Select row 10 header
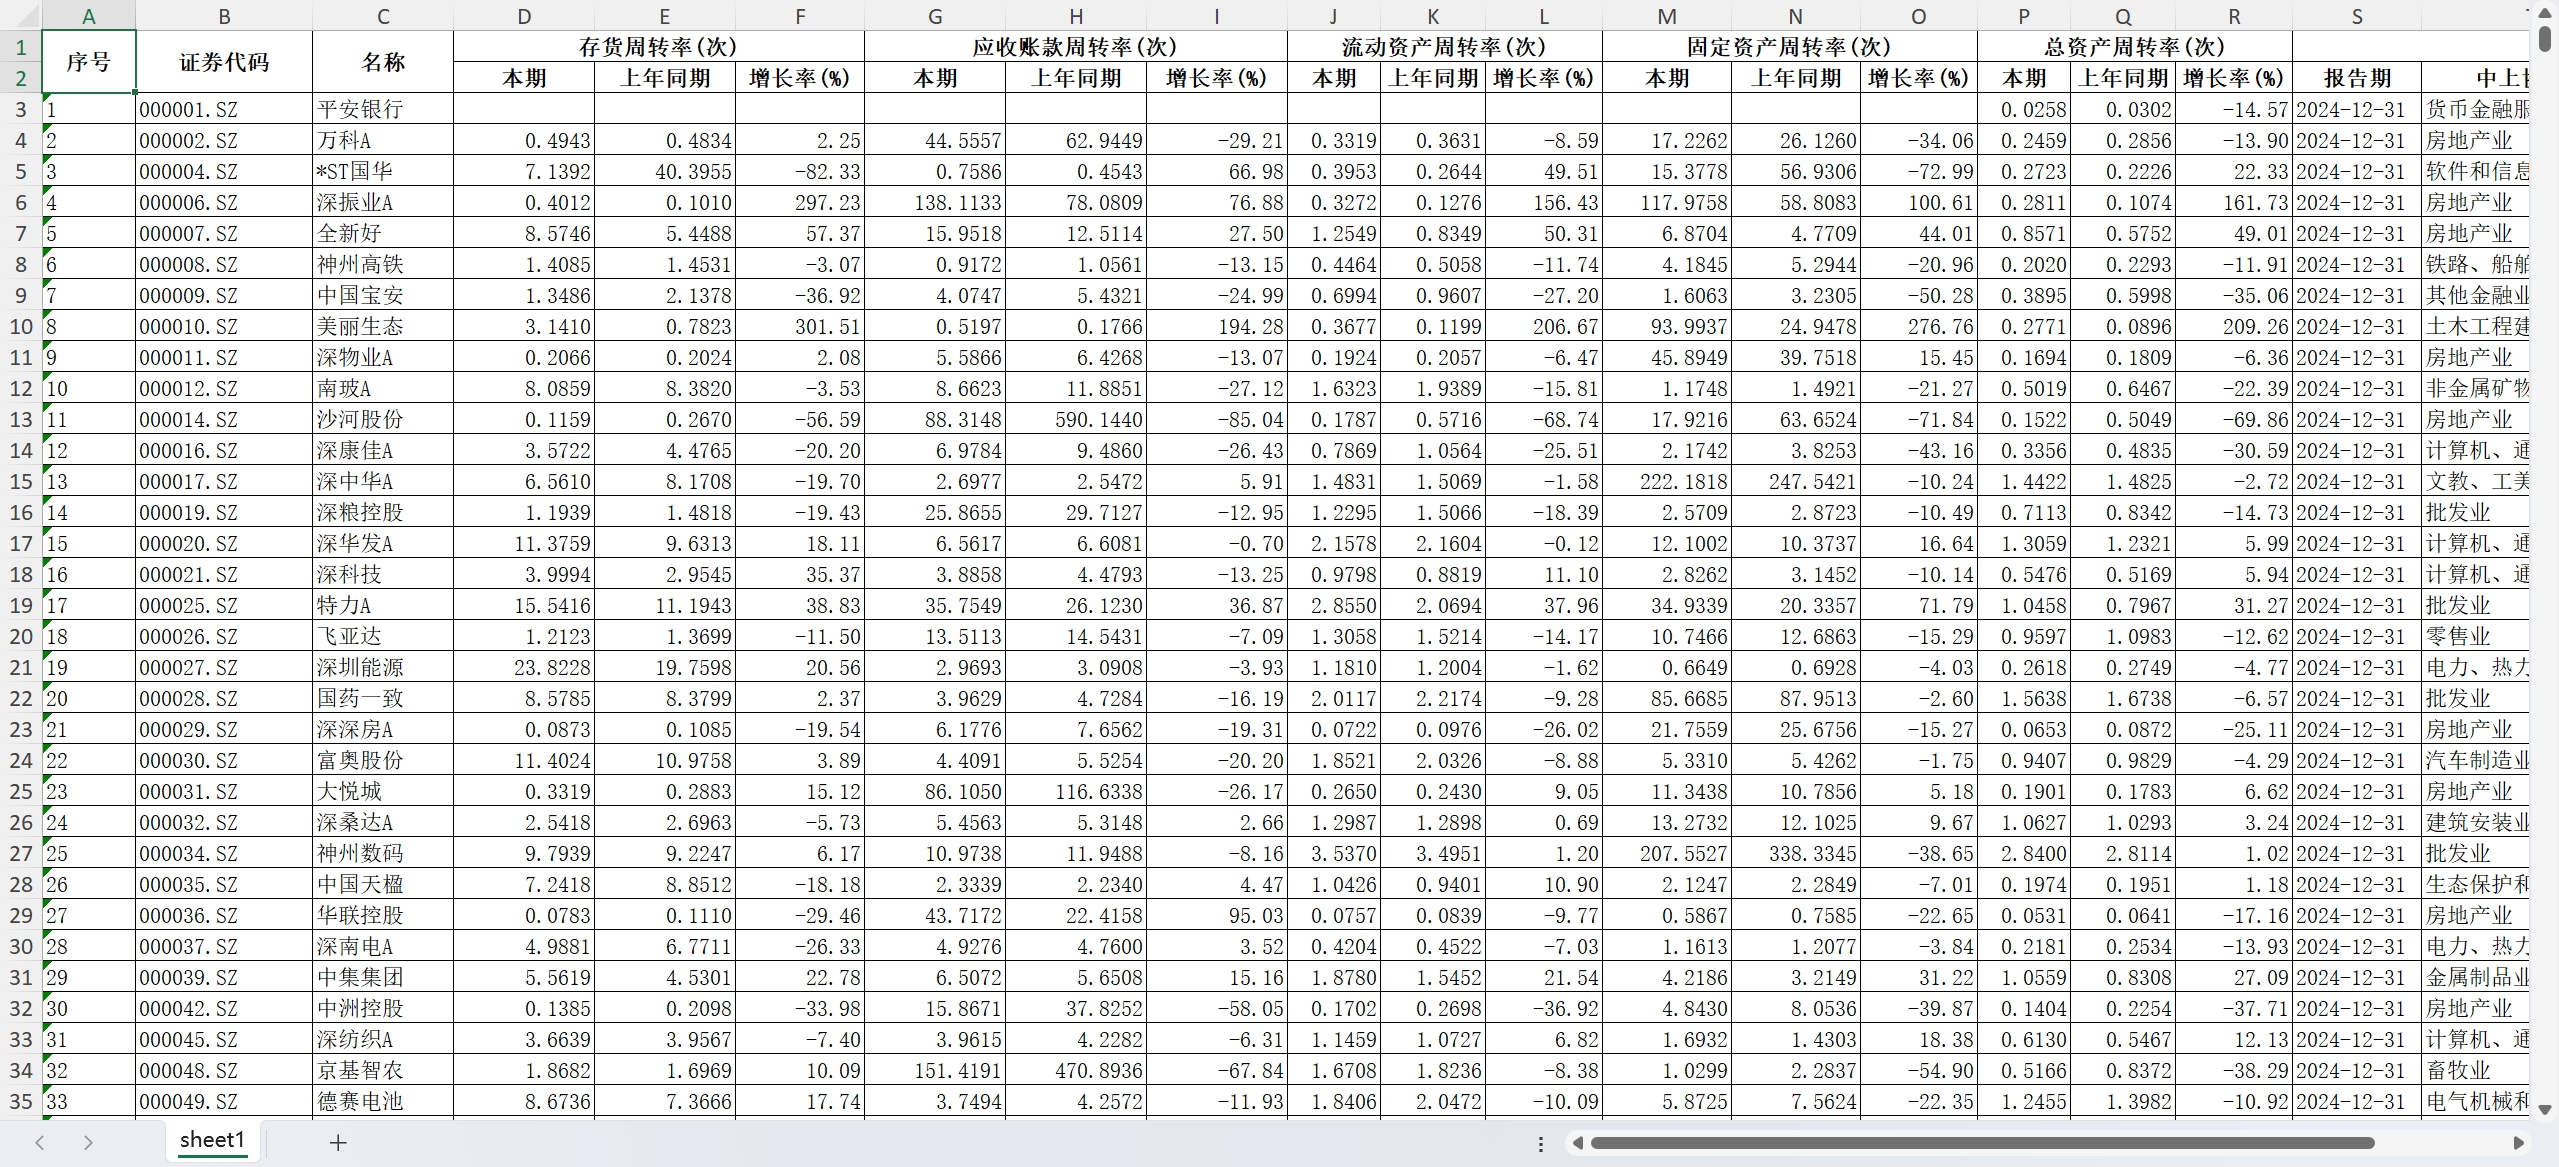Screen dimensions: 2559x1167 point(20,327)
